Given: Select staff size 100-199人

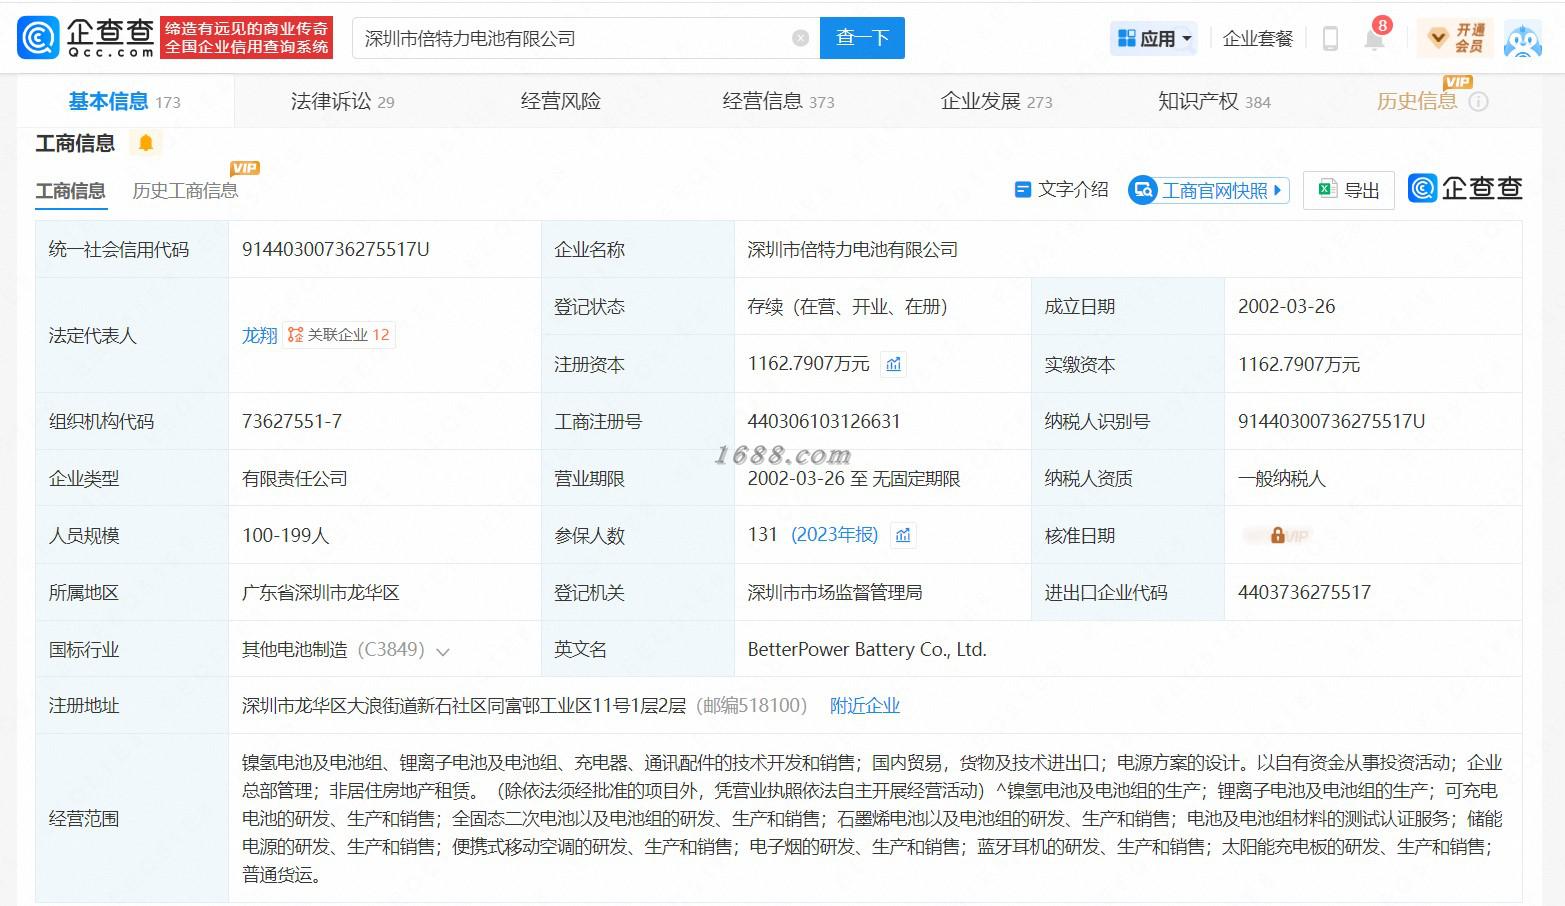Looking at the screenshot, I should coord(285,535).
